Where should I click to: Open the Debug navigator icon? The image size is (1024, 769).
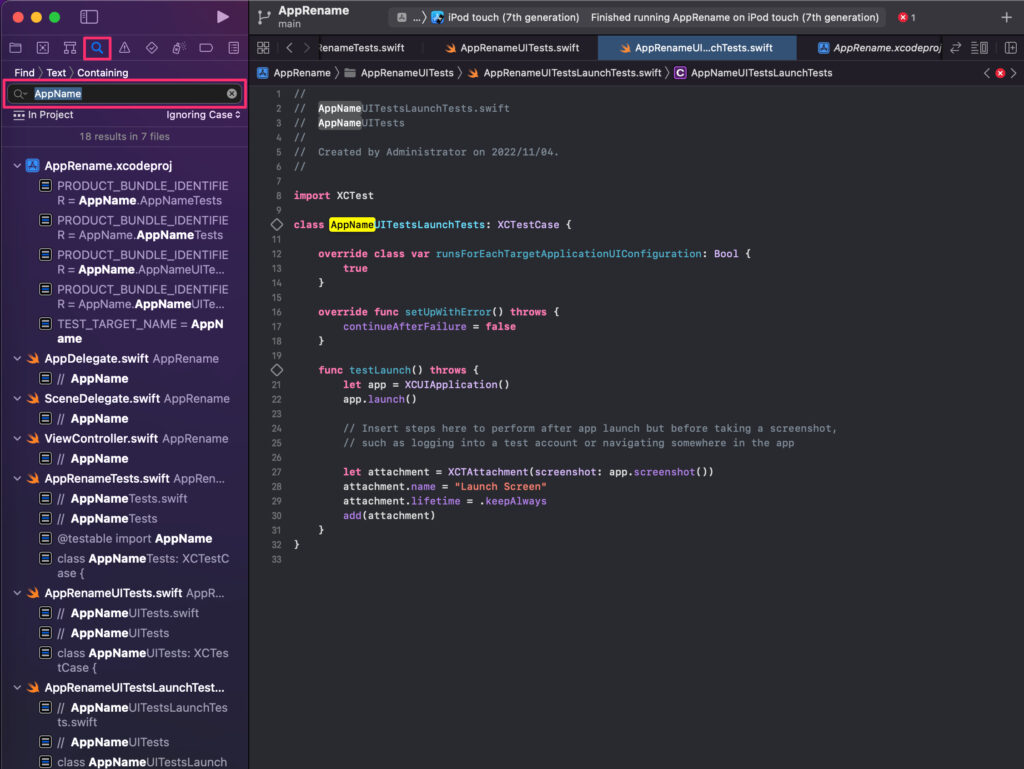coord(178,48)
